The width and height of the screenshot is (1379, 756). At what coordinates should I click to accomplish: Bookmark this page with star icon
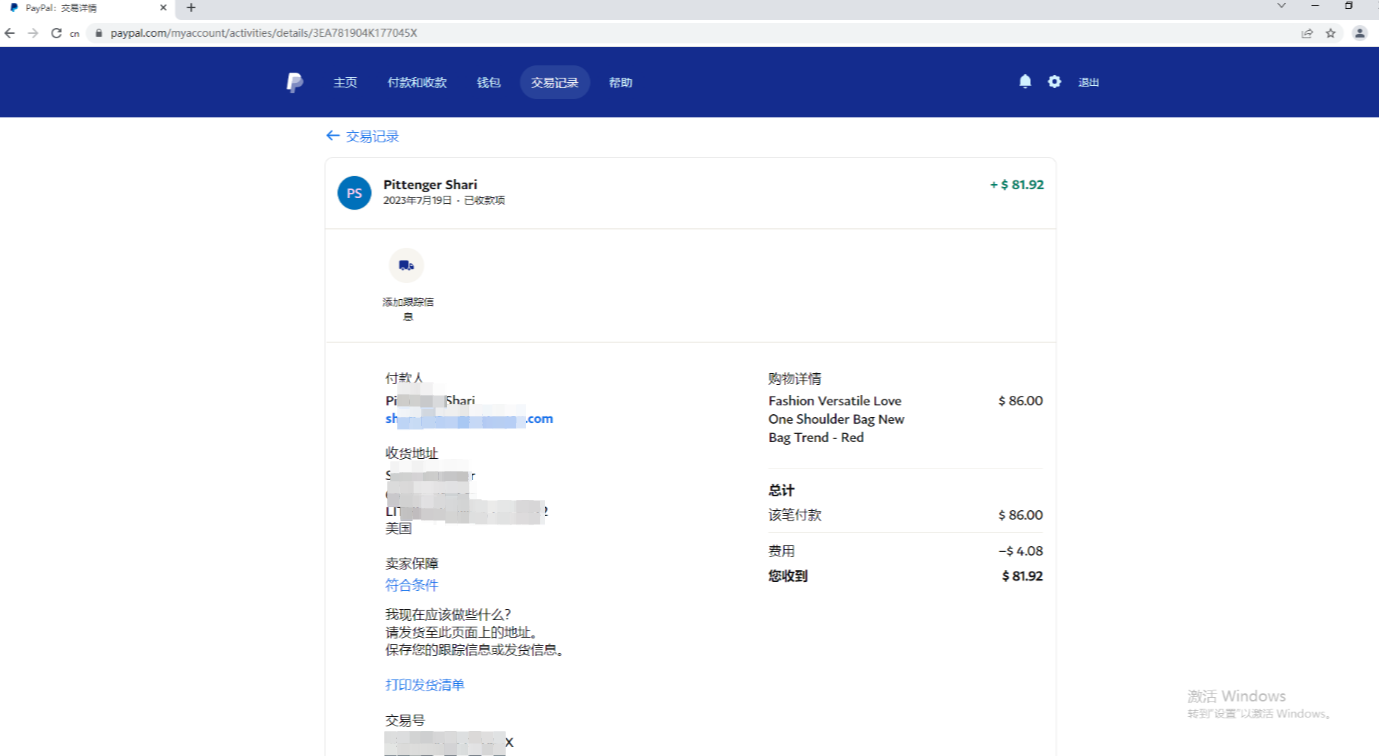click(1330, 33)
